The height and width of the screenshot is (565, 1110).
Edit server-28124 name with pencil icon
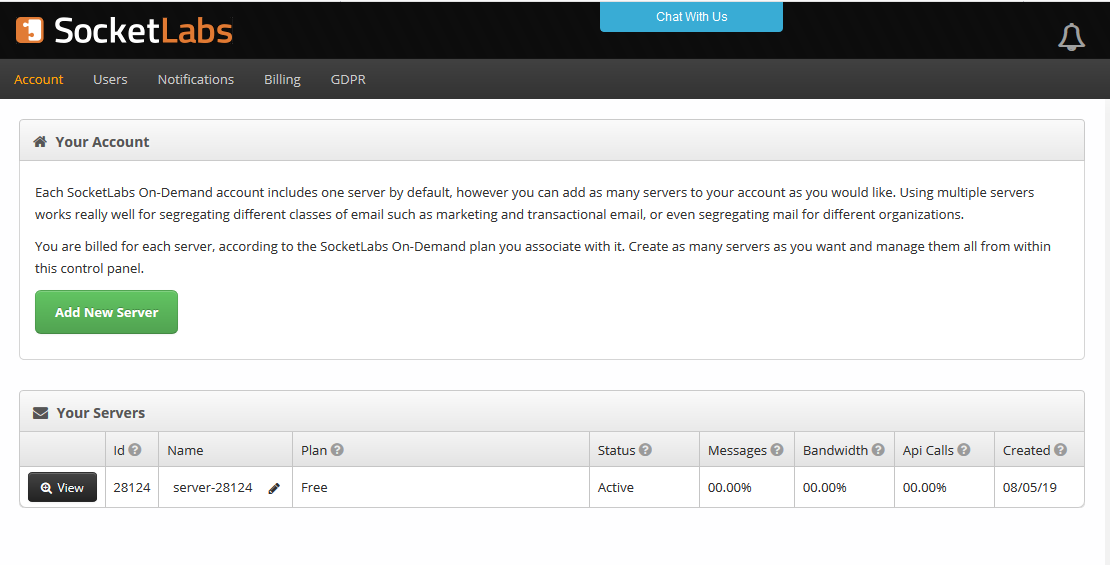274,488
